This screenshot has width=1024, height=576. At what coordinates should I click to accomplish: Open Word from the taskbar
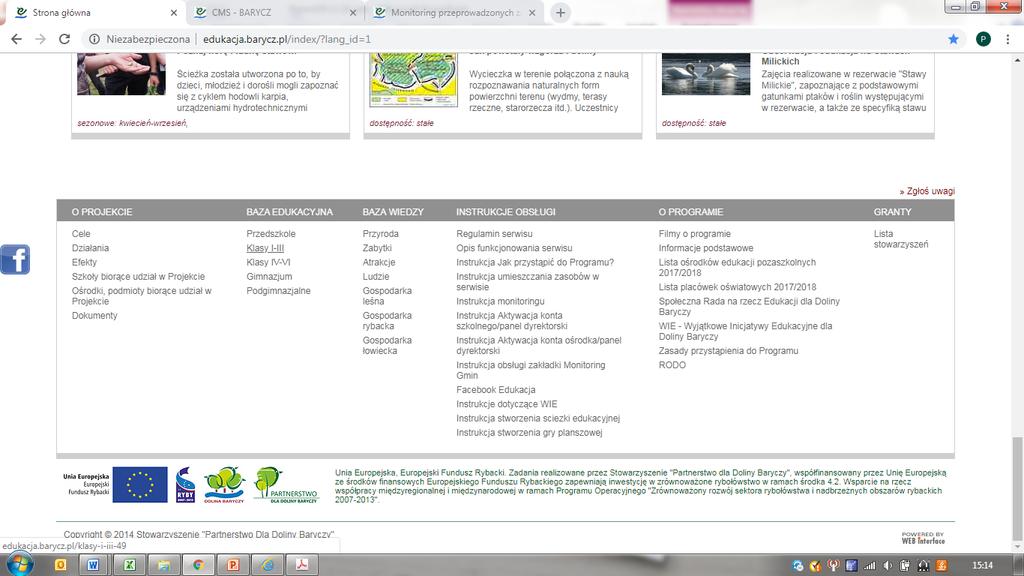coord(93,565)
